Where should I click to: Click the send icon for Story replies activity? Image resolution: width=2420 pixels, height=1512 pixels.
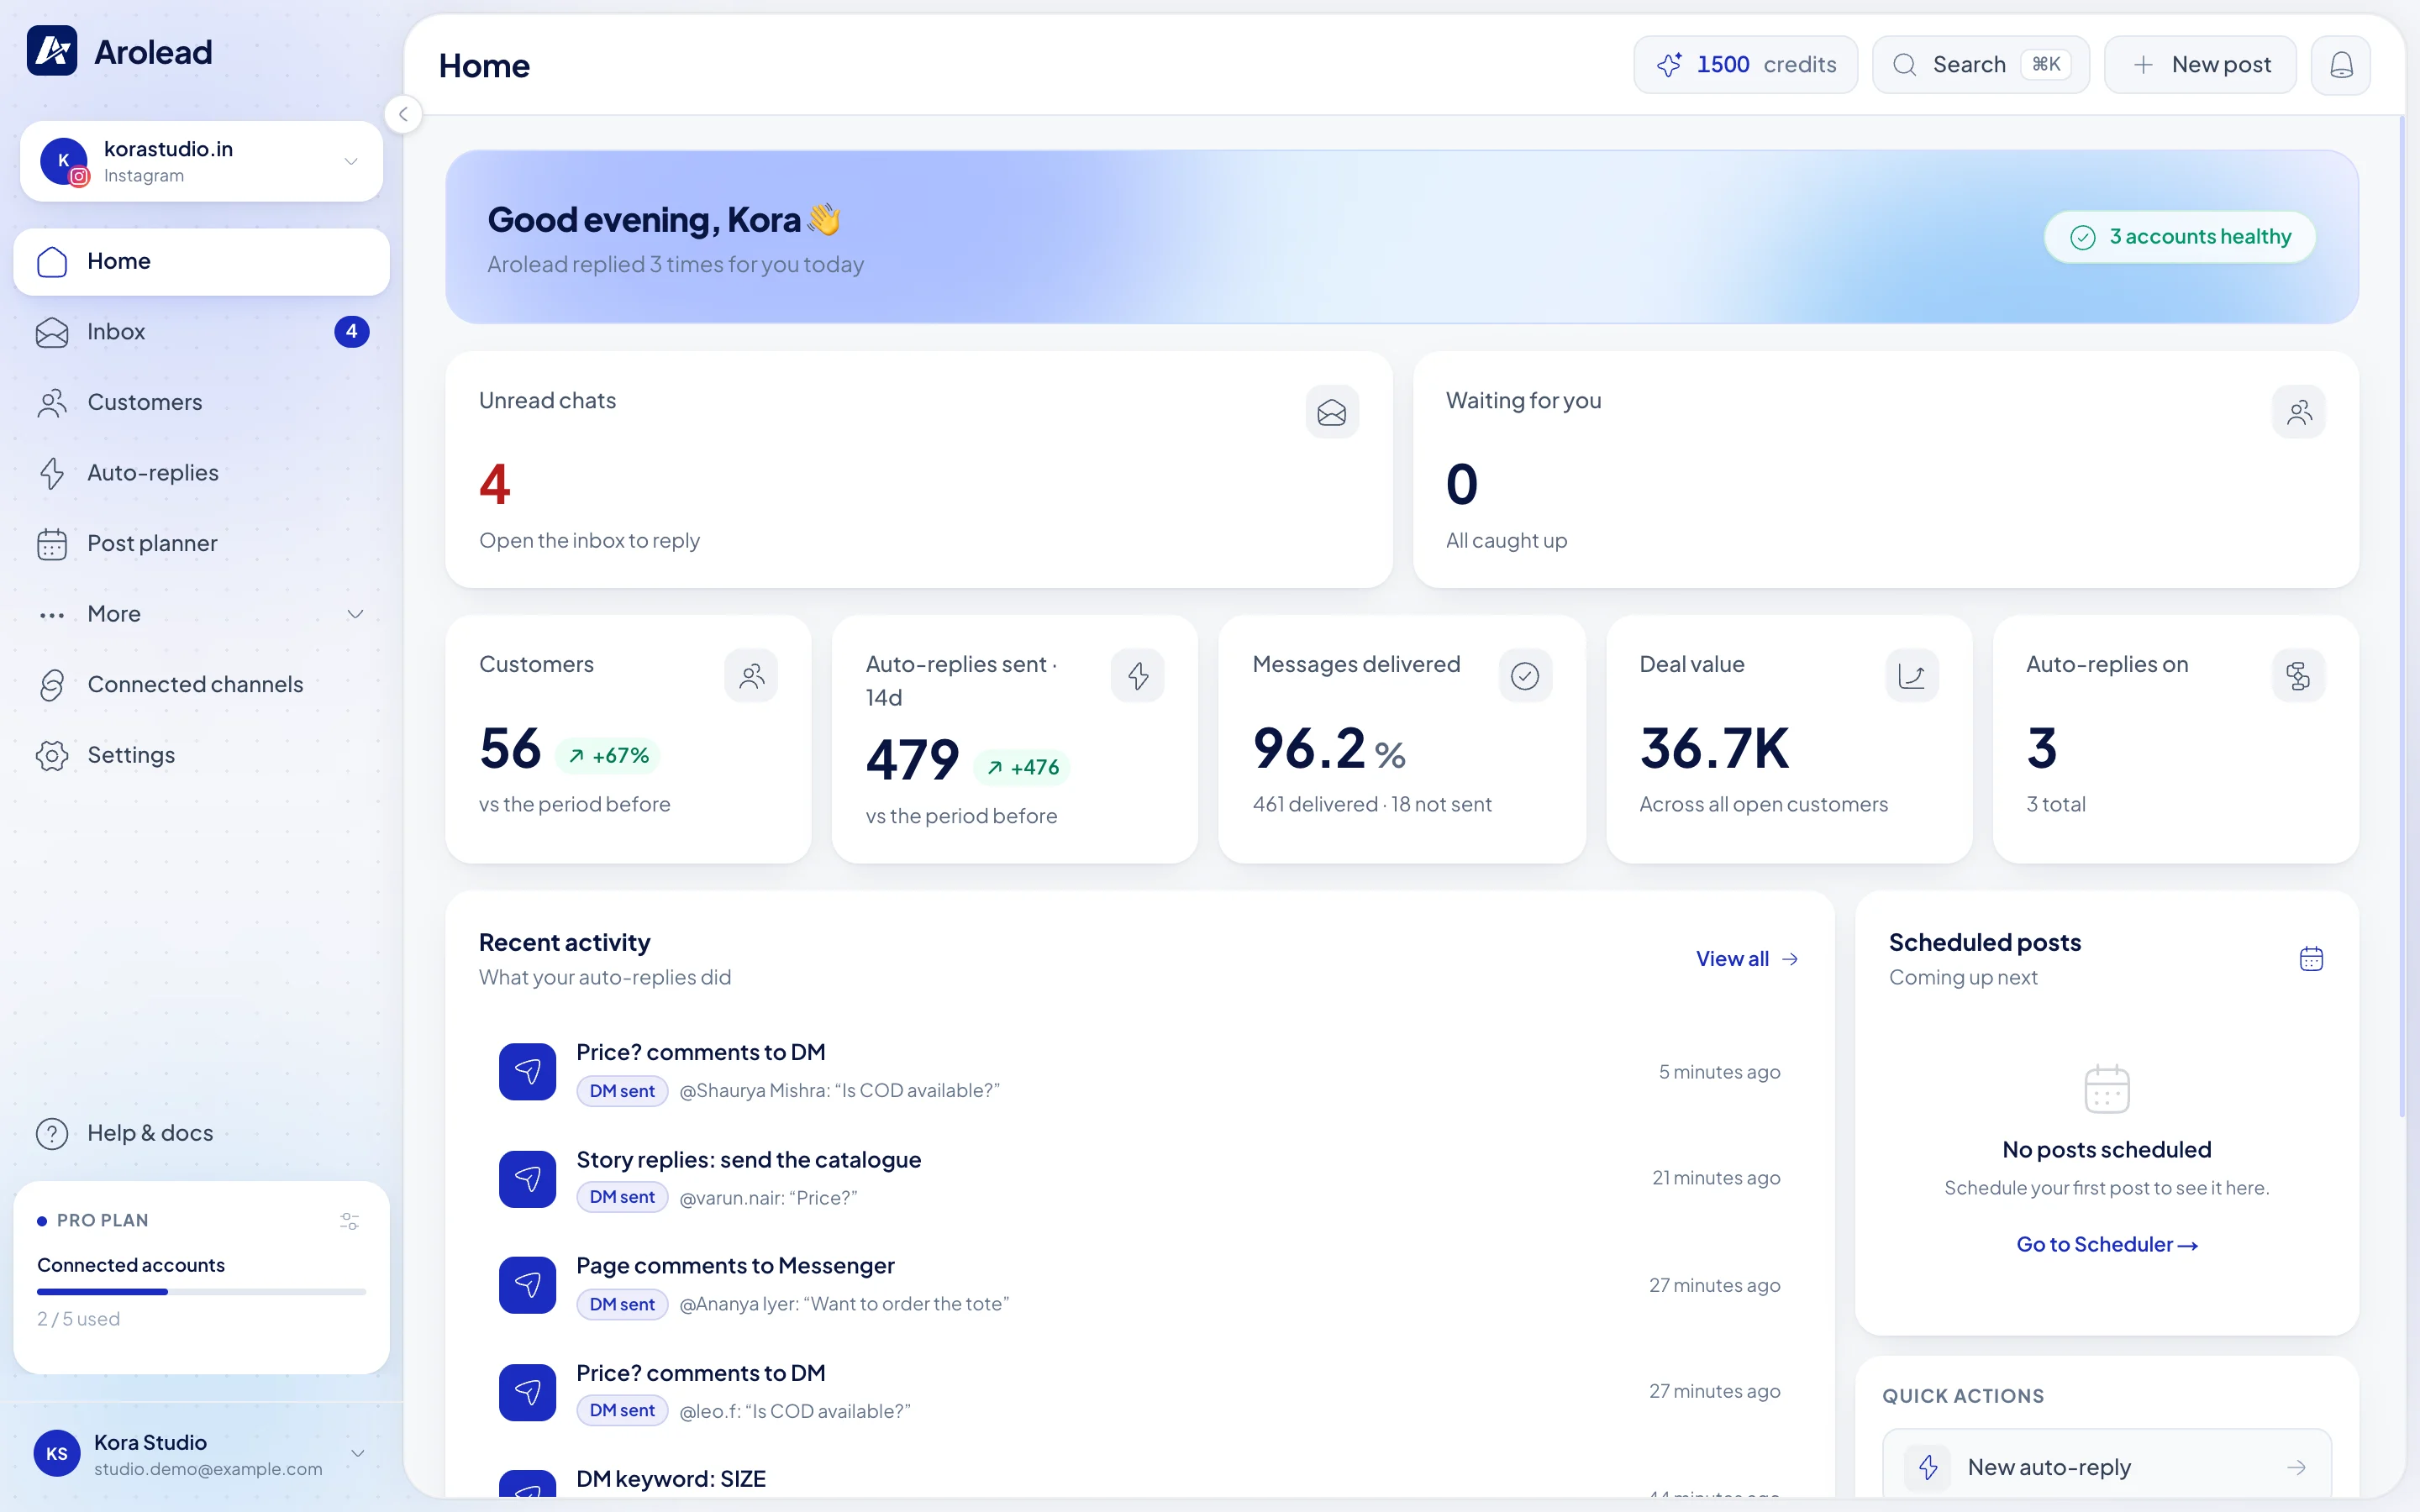coord(527,1179)
